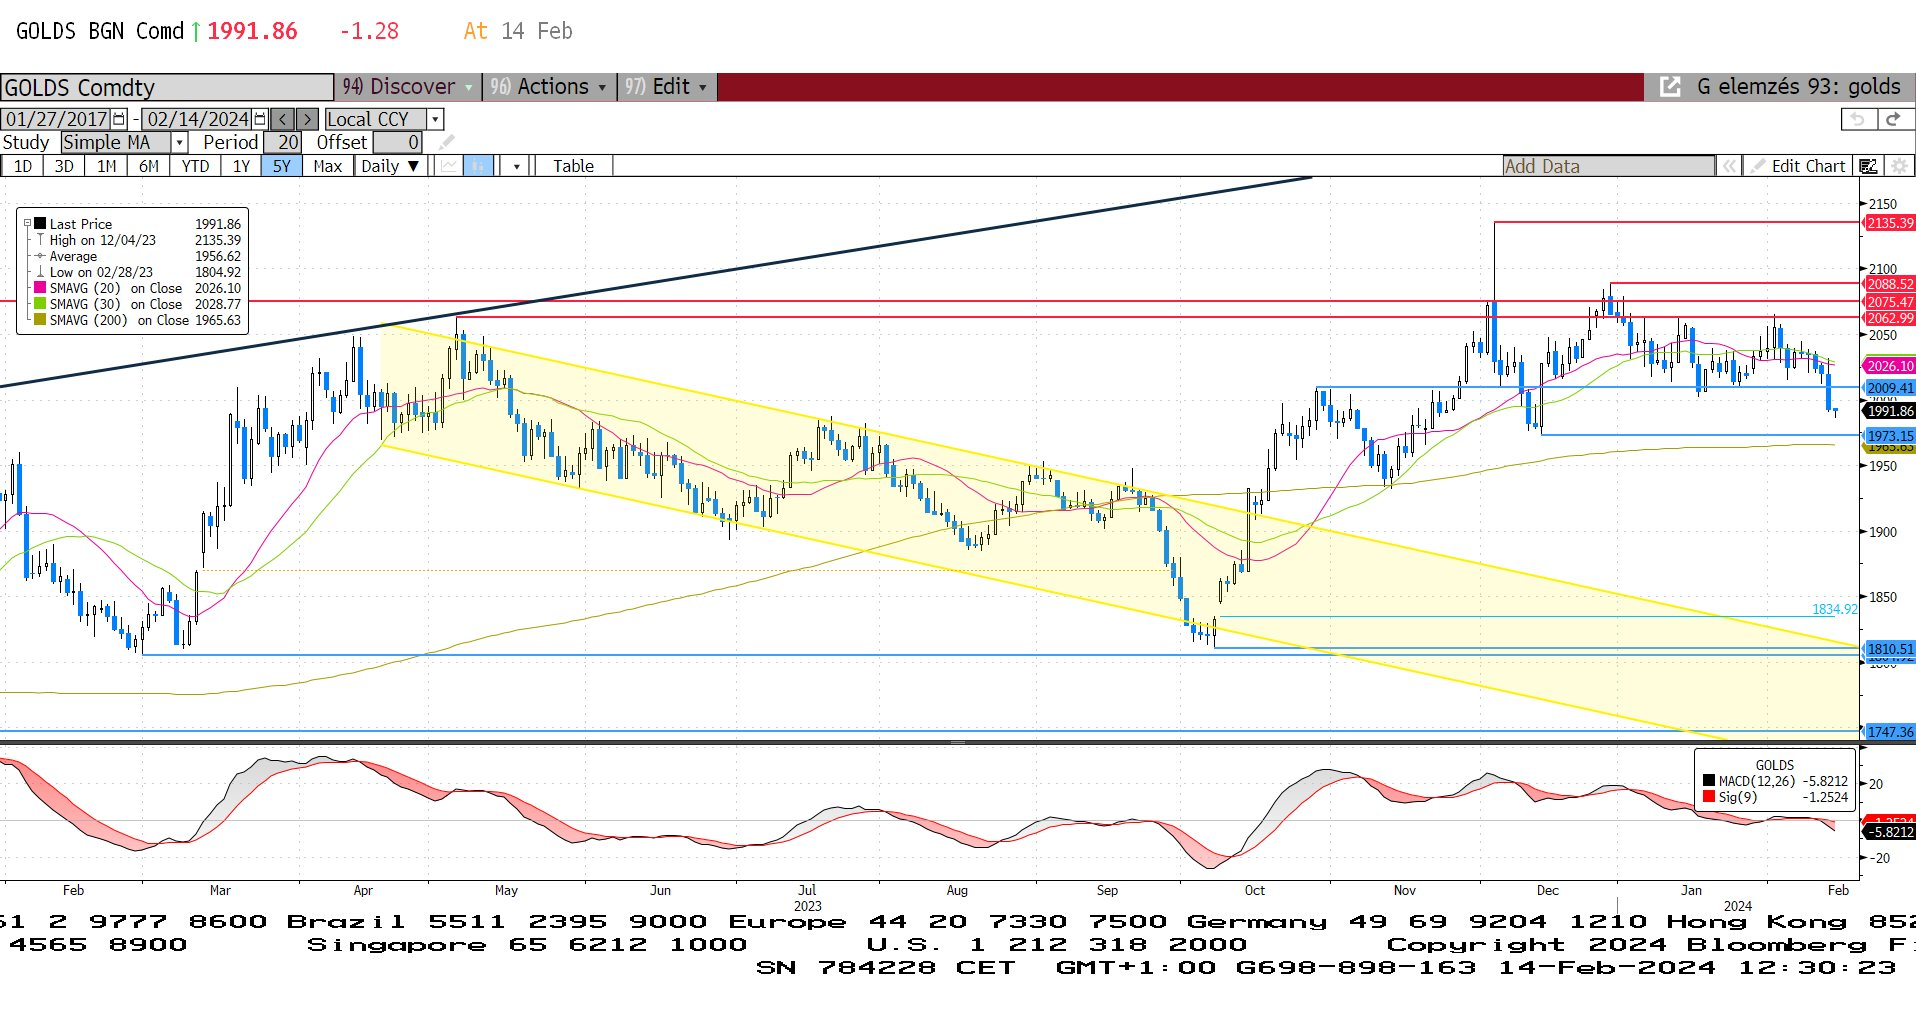
Task: Expand the Local CCY currency dropdown
Action: [435, 119]
